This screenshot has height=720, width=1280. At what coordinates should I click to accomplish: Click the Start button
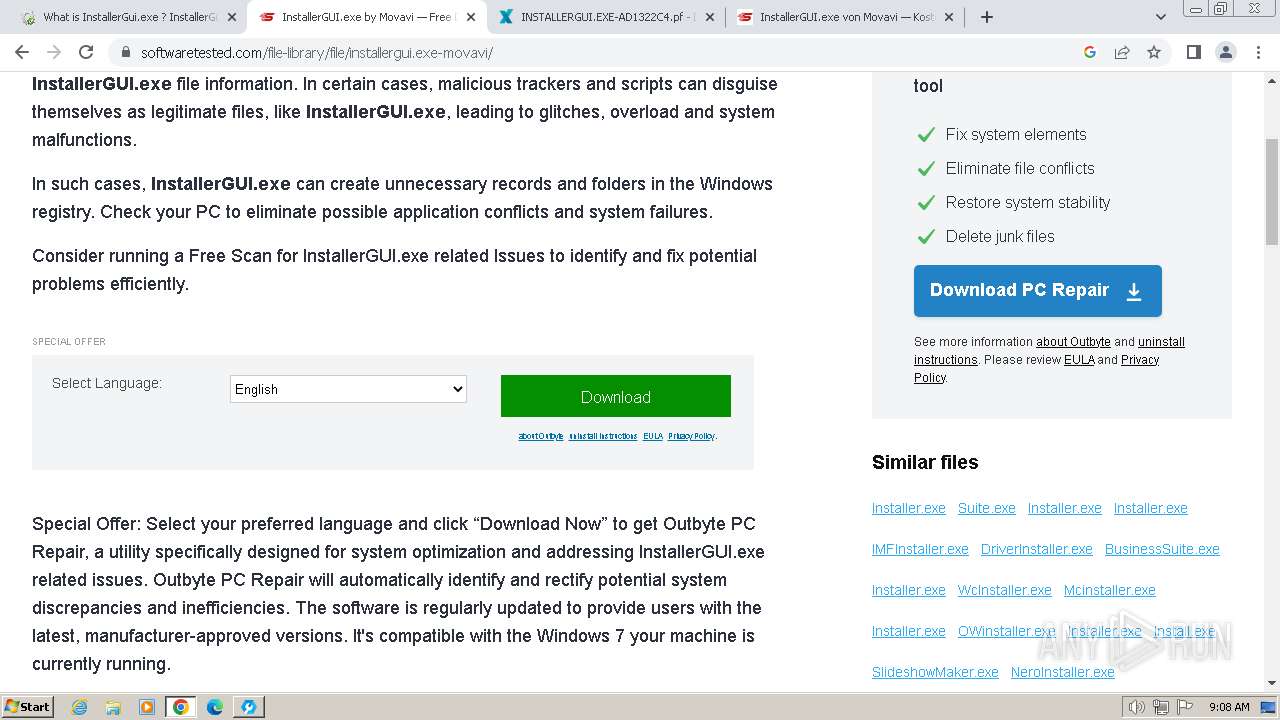click(28, 707)
